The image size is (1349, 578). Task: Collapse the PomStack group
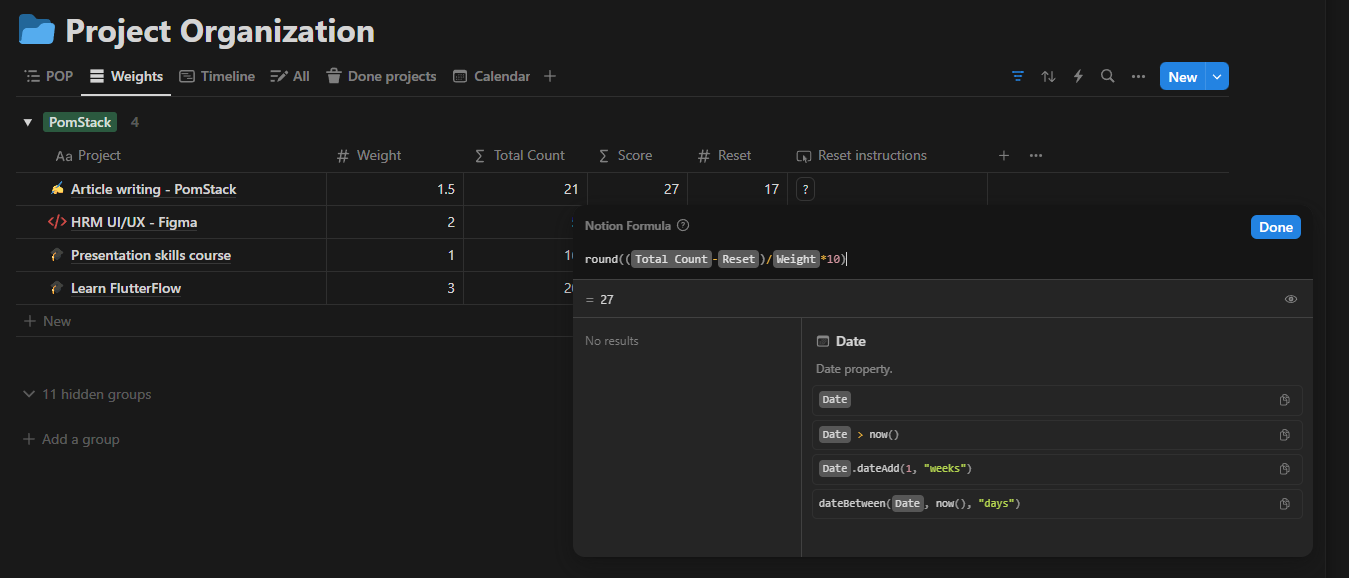[28, 123]
